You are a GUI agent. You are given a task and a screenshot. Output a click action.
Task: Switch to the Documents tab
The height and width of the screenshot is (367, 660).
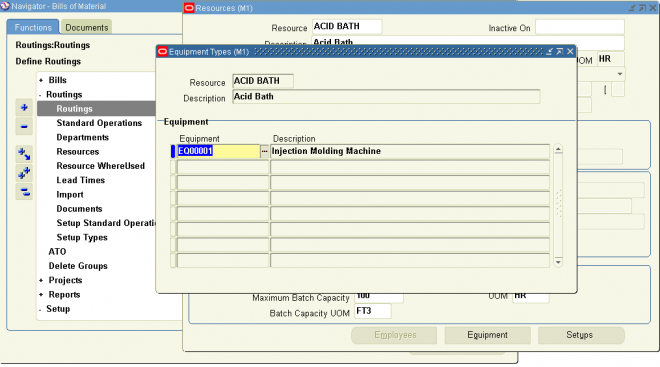point(87,27)
